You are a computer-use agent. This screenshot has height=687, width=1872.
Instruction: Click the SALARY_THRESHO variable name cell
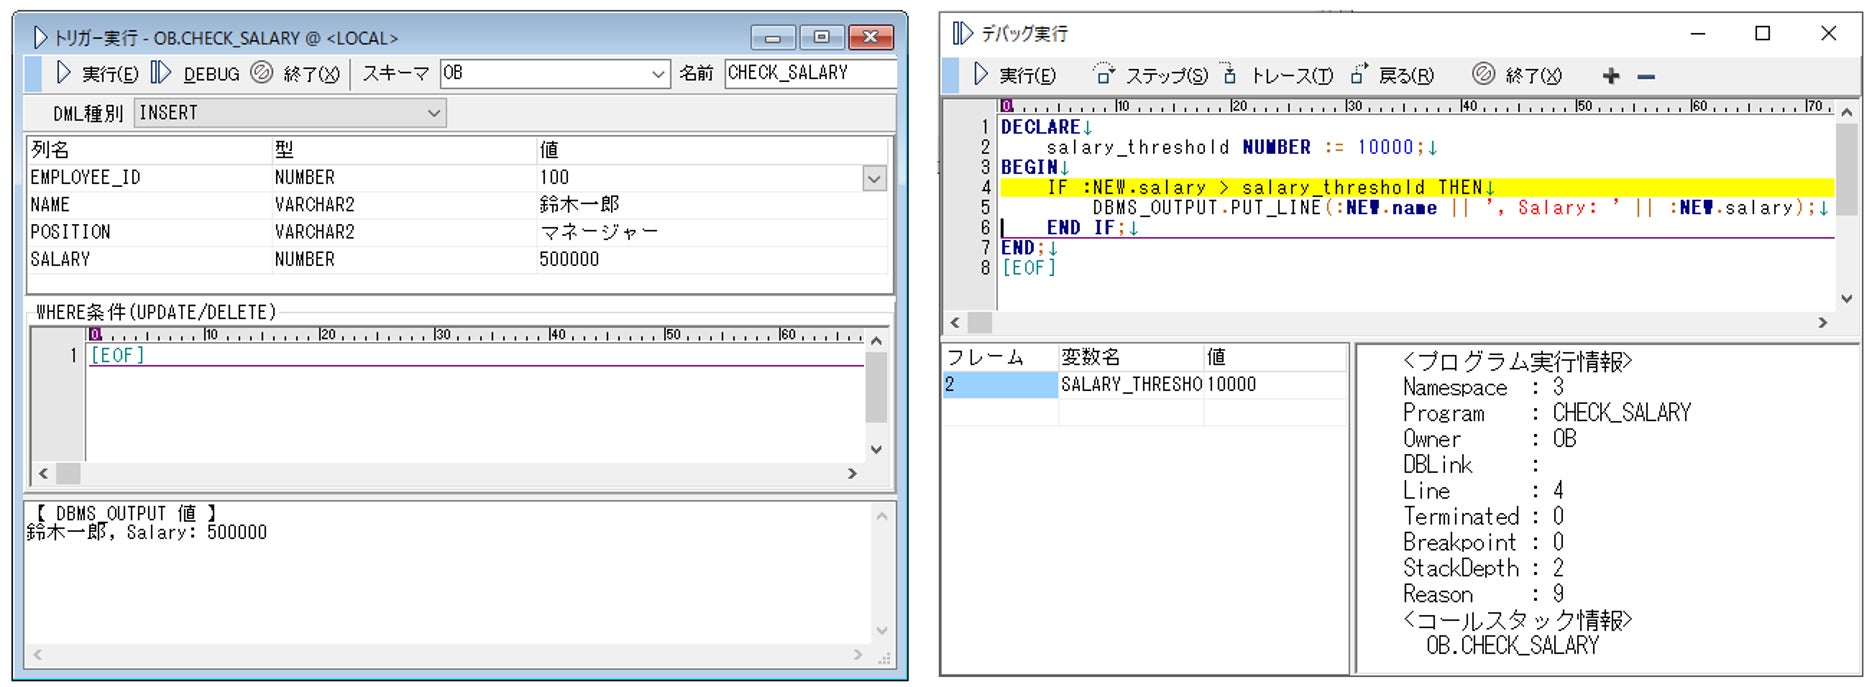tap(1131, 385)
